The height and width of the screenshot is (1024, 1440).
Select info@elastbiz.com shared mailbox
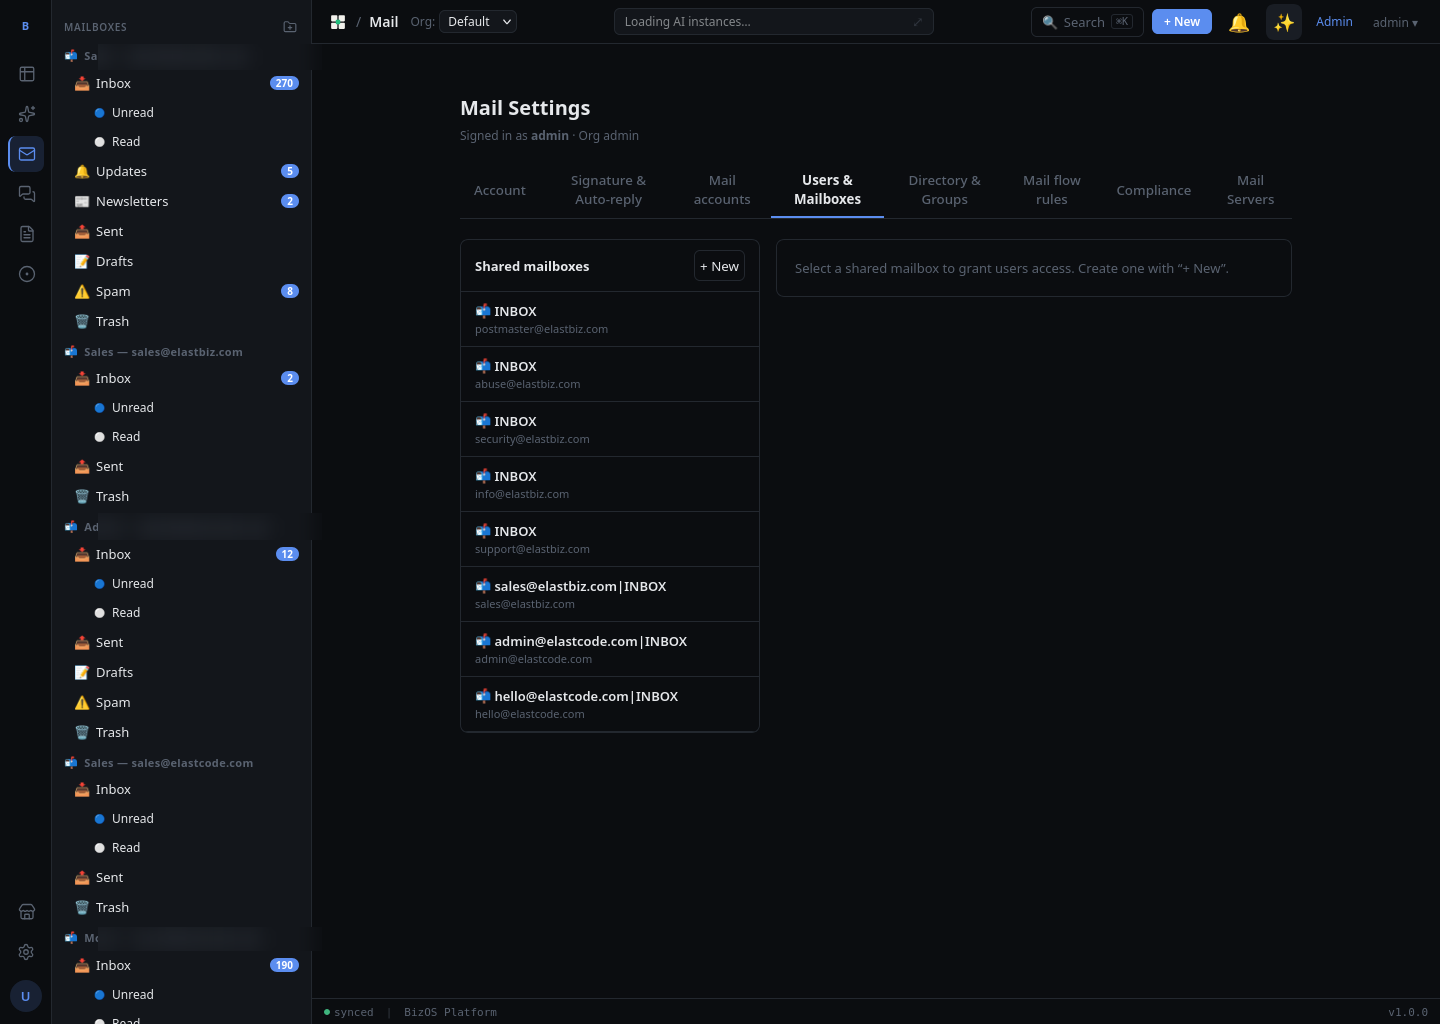pyautogui.click(x=610, y=484)
